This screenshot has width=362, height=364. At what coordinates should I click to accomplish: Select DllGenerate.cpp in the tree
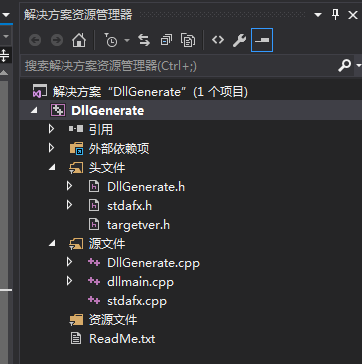[153, 263]
